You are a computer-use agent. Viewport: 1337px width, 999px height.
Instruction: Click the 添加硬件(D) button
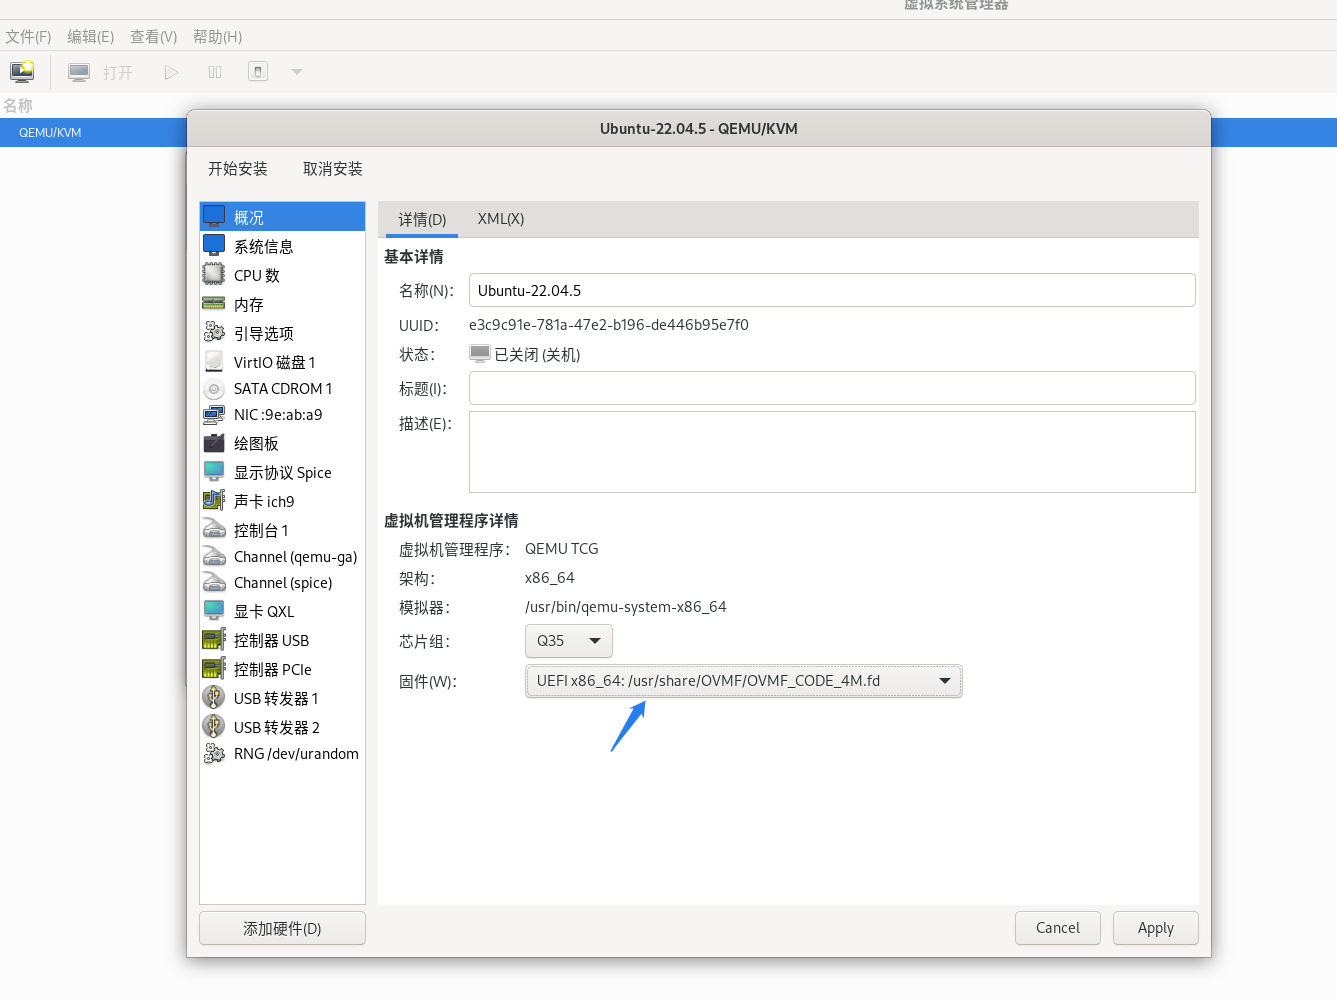282,928
